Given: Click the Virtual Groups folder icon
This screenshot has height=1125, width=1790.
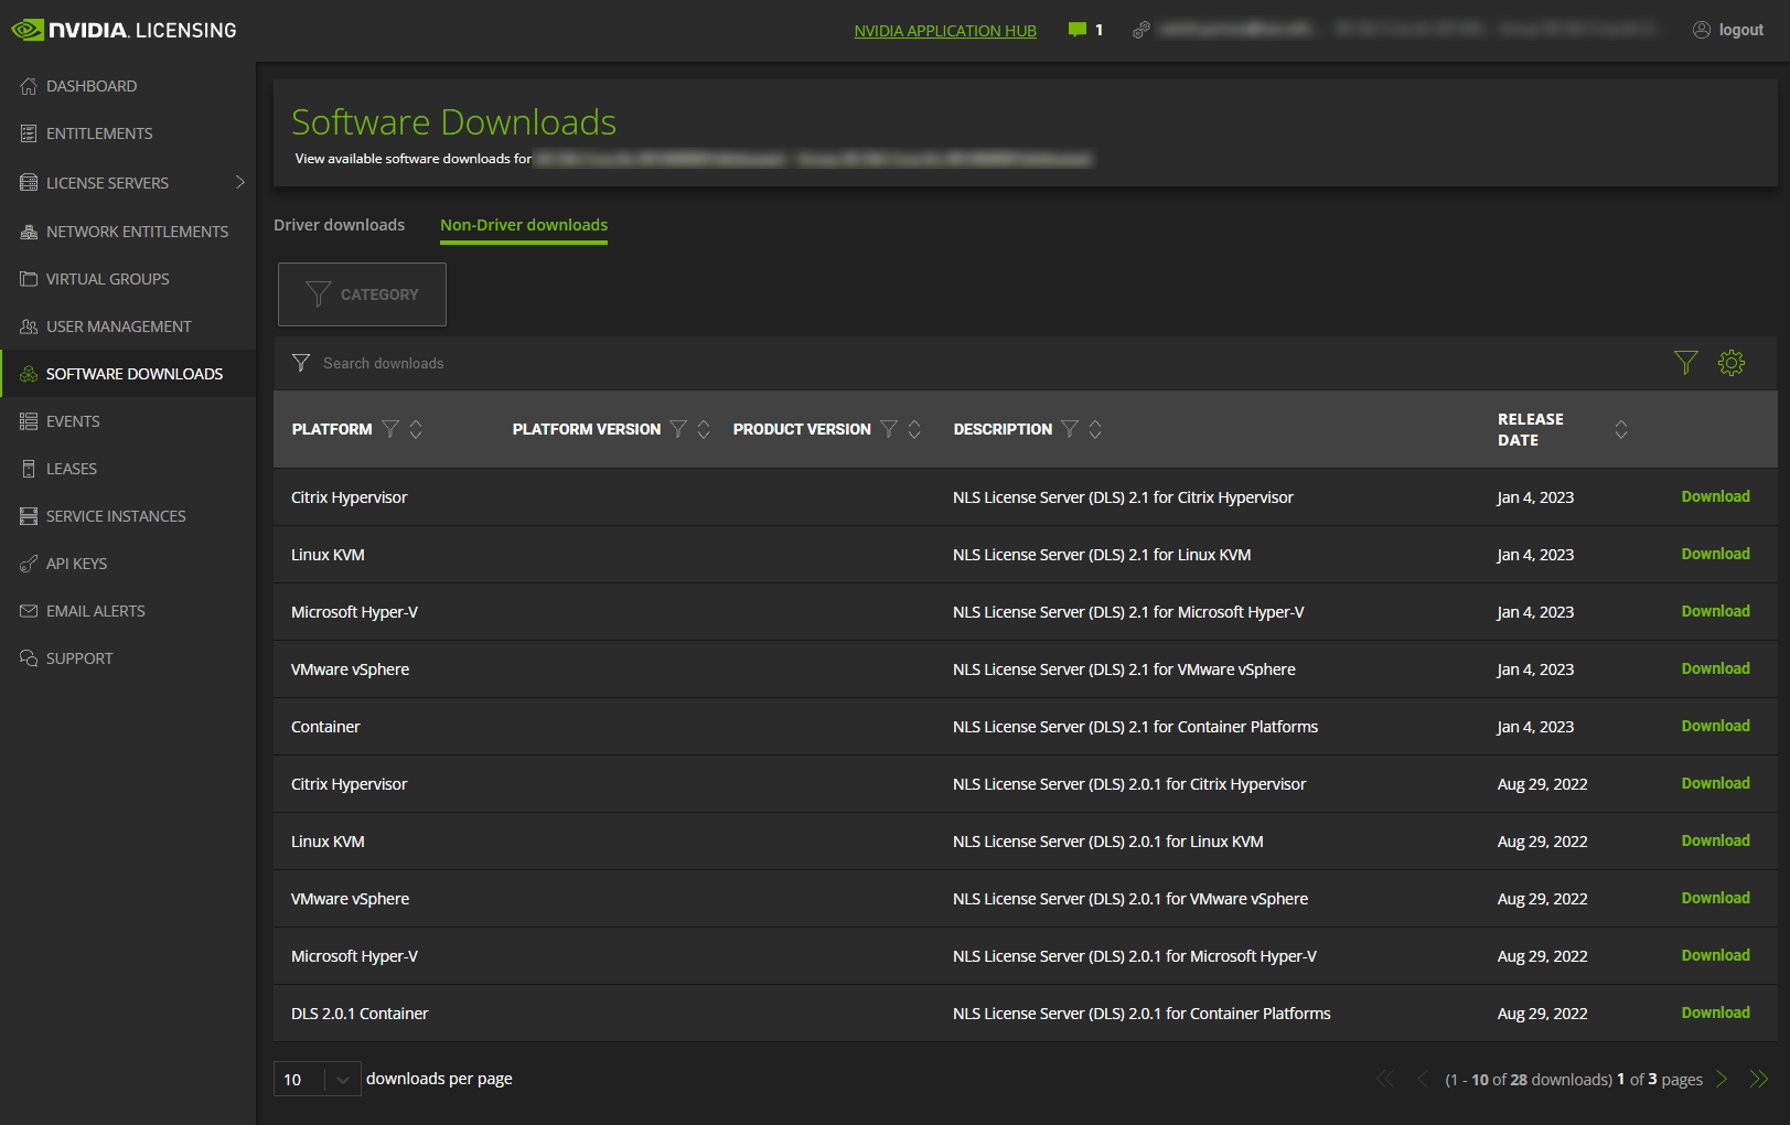Looking at the screenshot, I should (28, 279).
